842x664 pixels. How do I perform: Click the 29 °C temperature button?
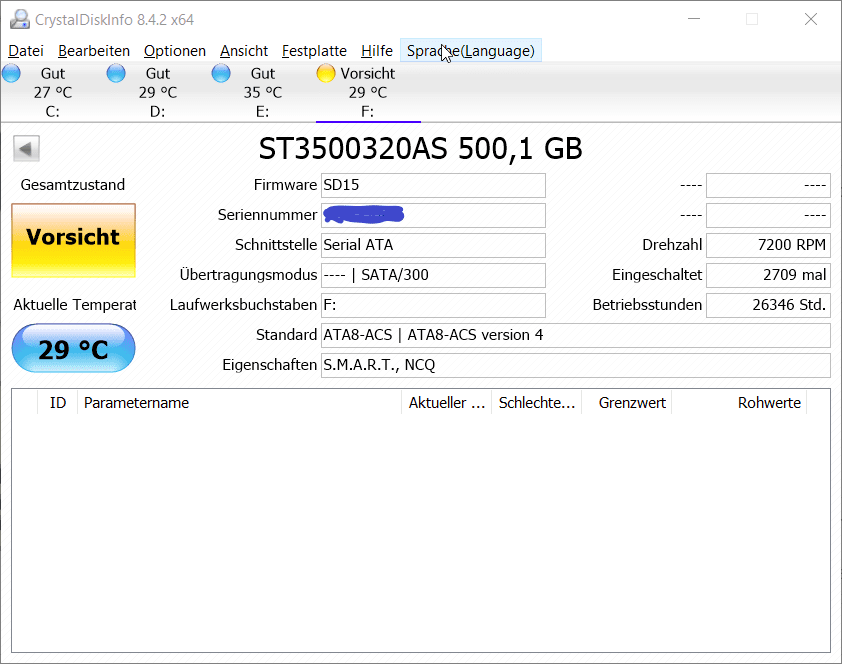(x=74, y=348)
